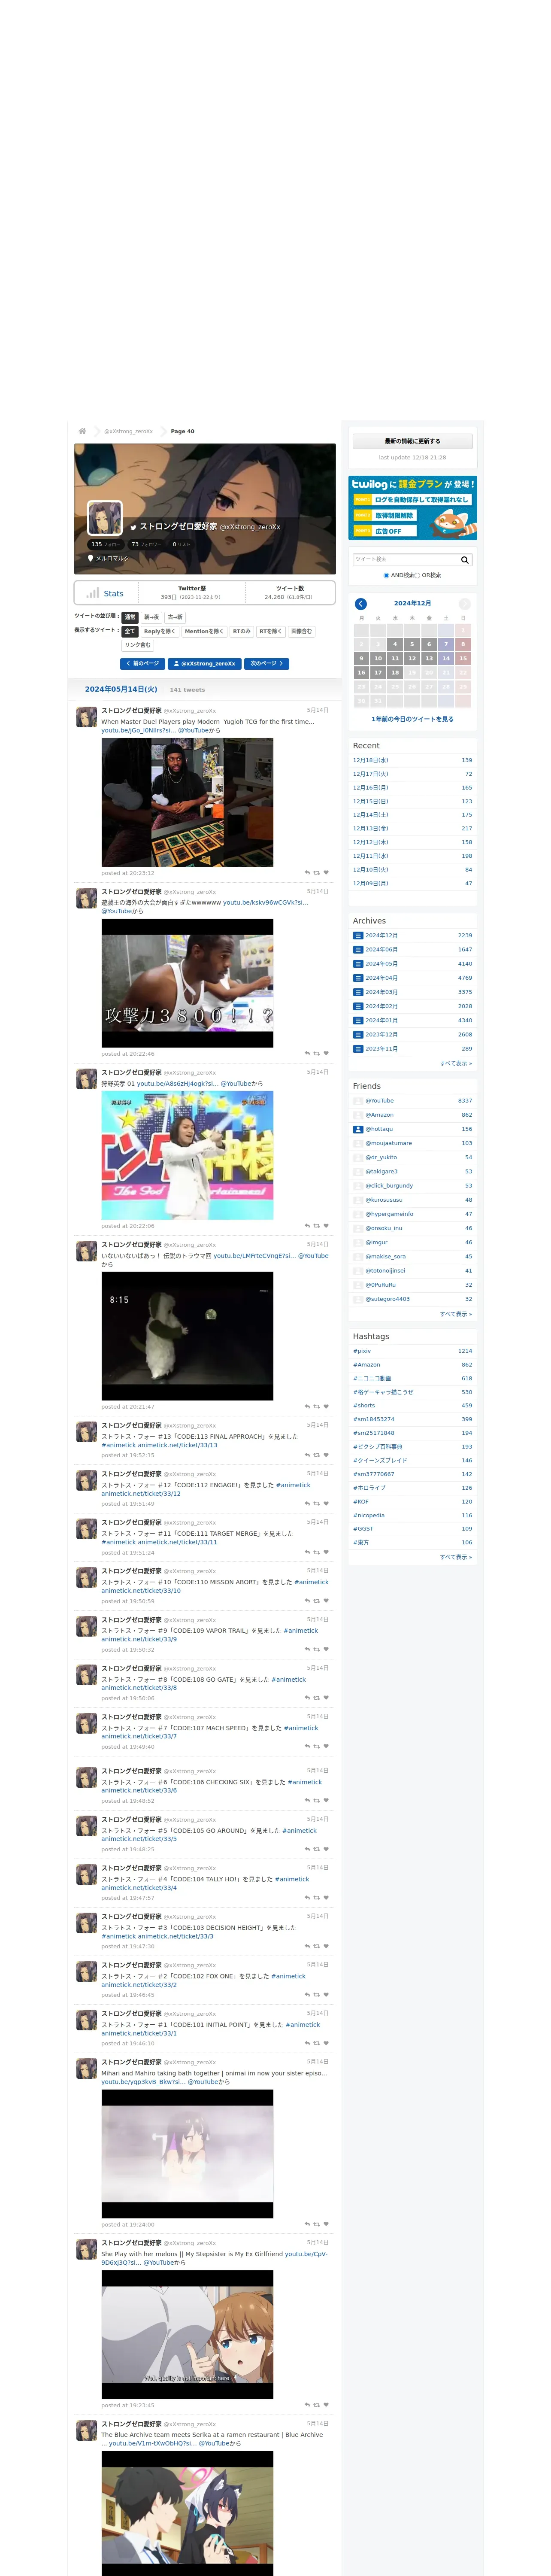
Task: Expand Hashtags list with すべて表示
Action: [456, 1557]
